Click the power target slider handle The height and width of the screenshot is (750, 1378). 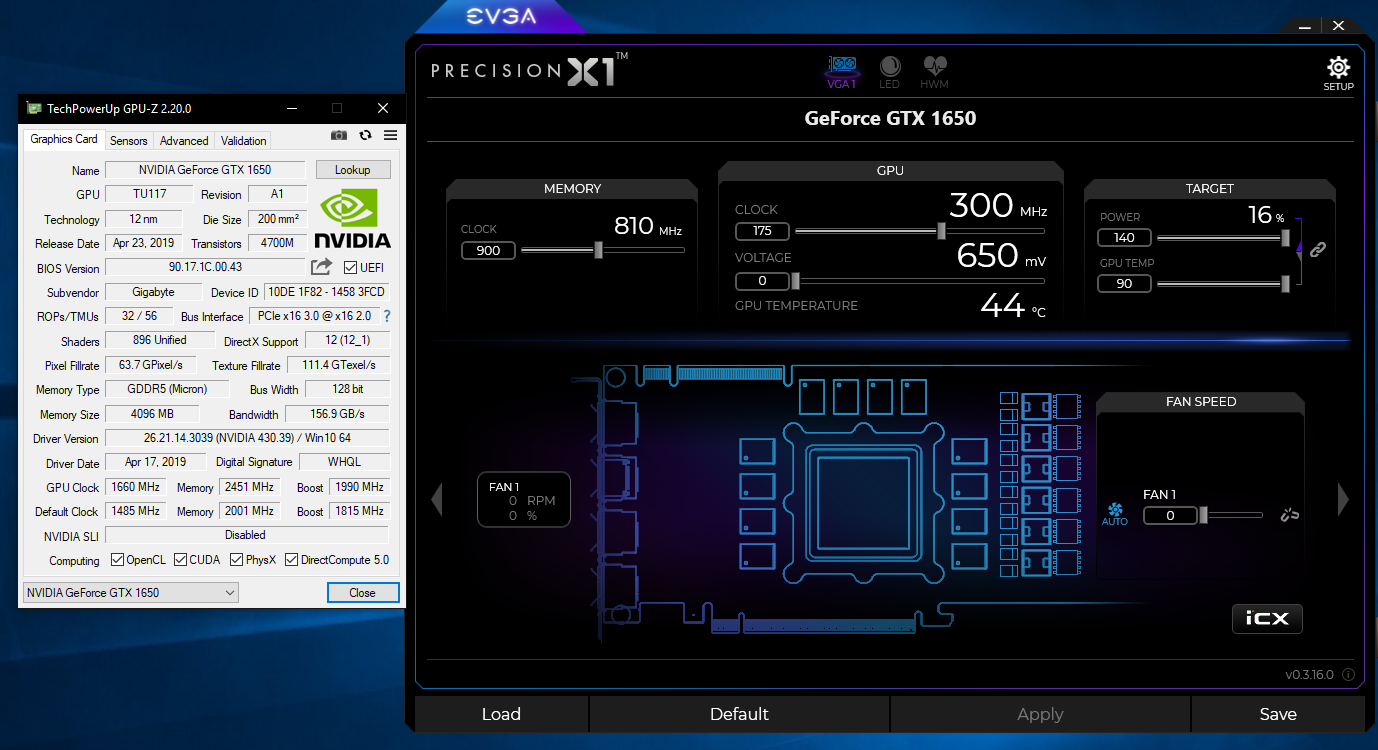[1284, 238]
